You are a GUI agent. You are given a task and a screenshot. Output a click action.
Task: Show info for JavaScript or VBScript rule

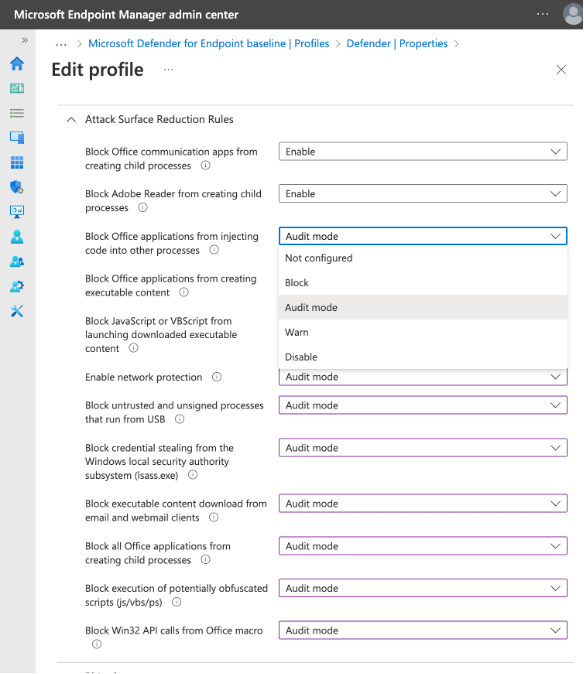pyautogui.click(x=134, y=348)
